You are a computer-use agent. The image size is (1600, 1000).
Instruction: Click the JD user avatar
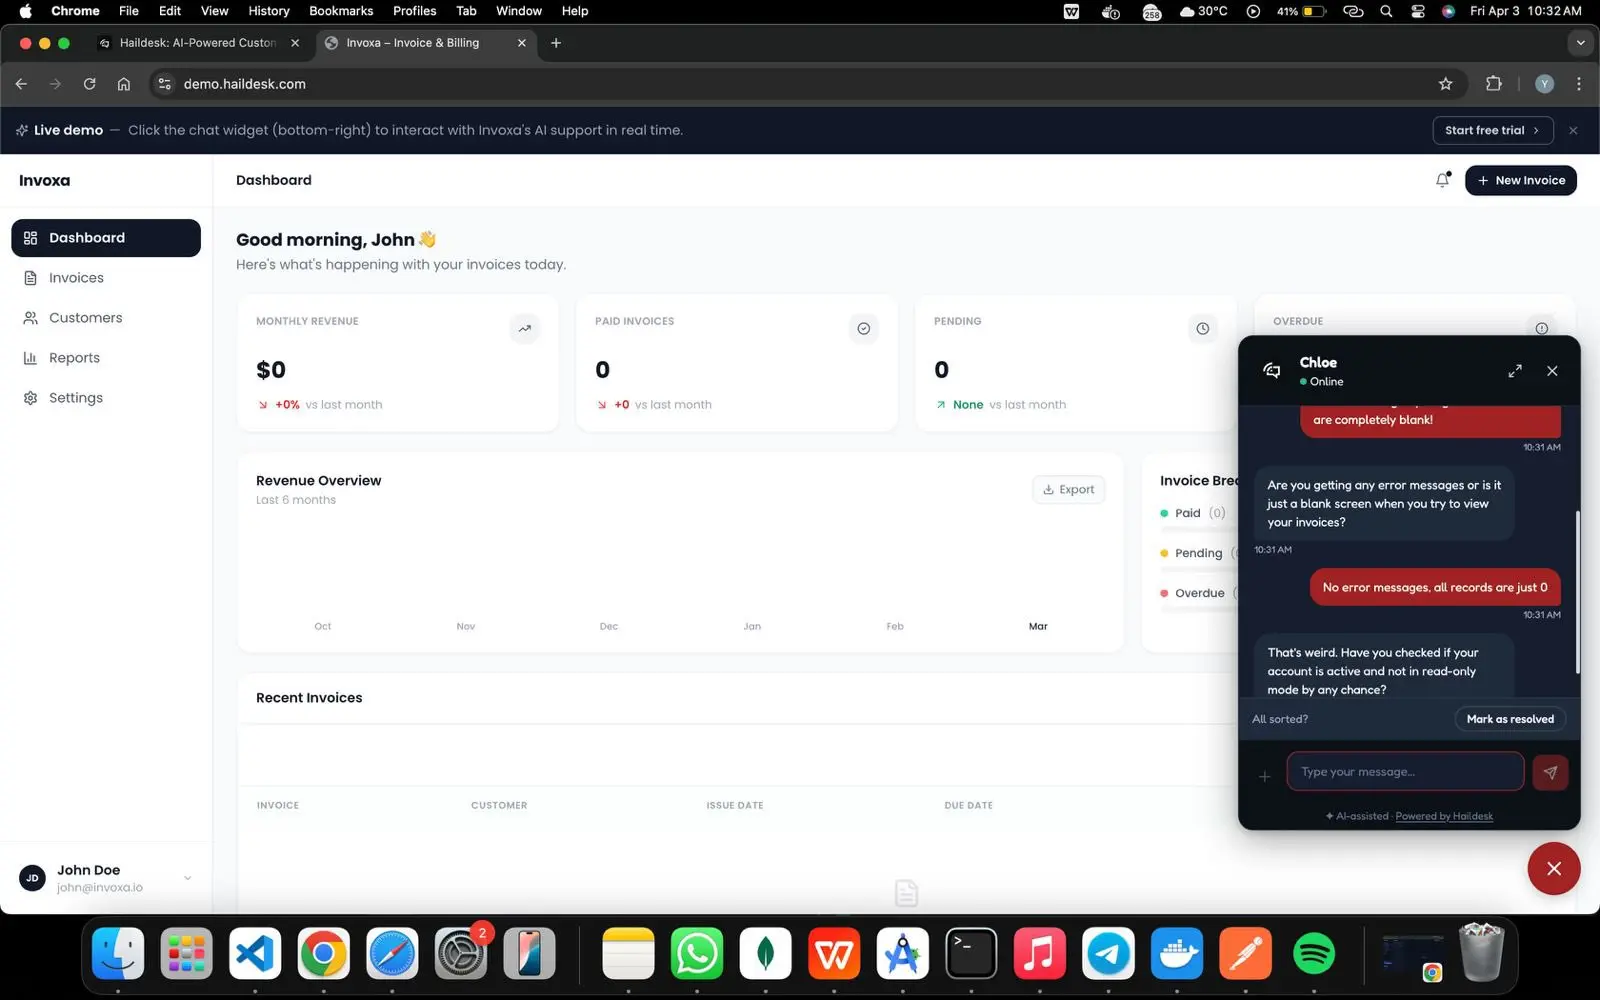click(32, 878)
